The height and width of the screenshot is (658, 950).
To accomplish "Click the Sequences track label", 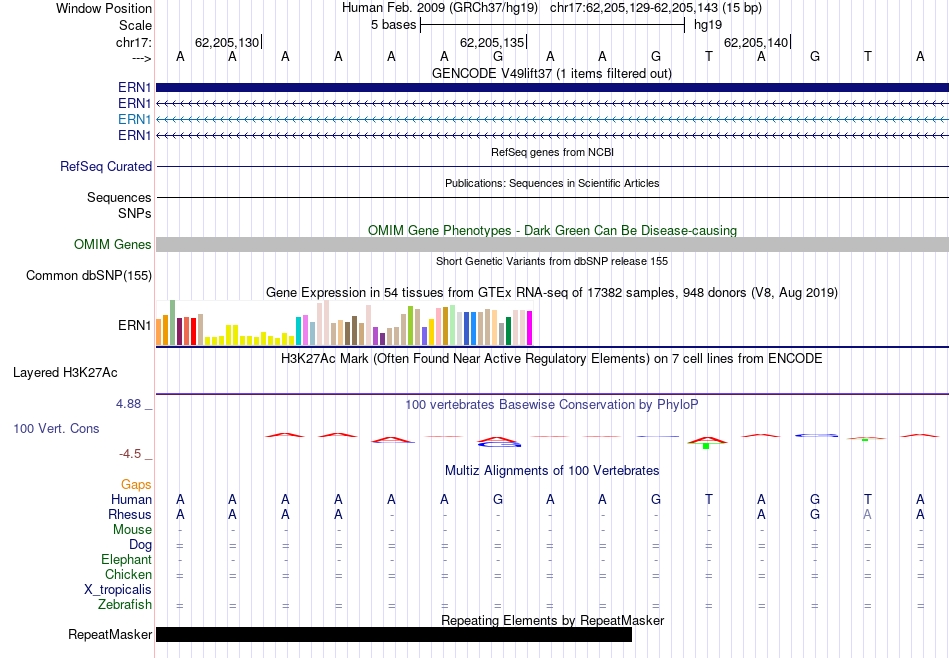I will click(119, 198).
